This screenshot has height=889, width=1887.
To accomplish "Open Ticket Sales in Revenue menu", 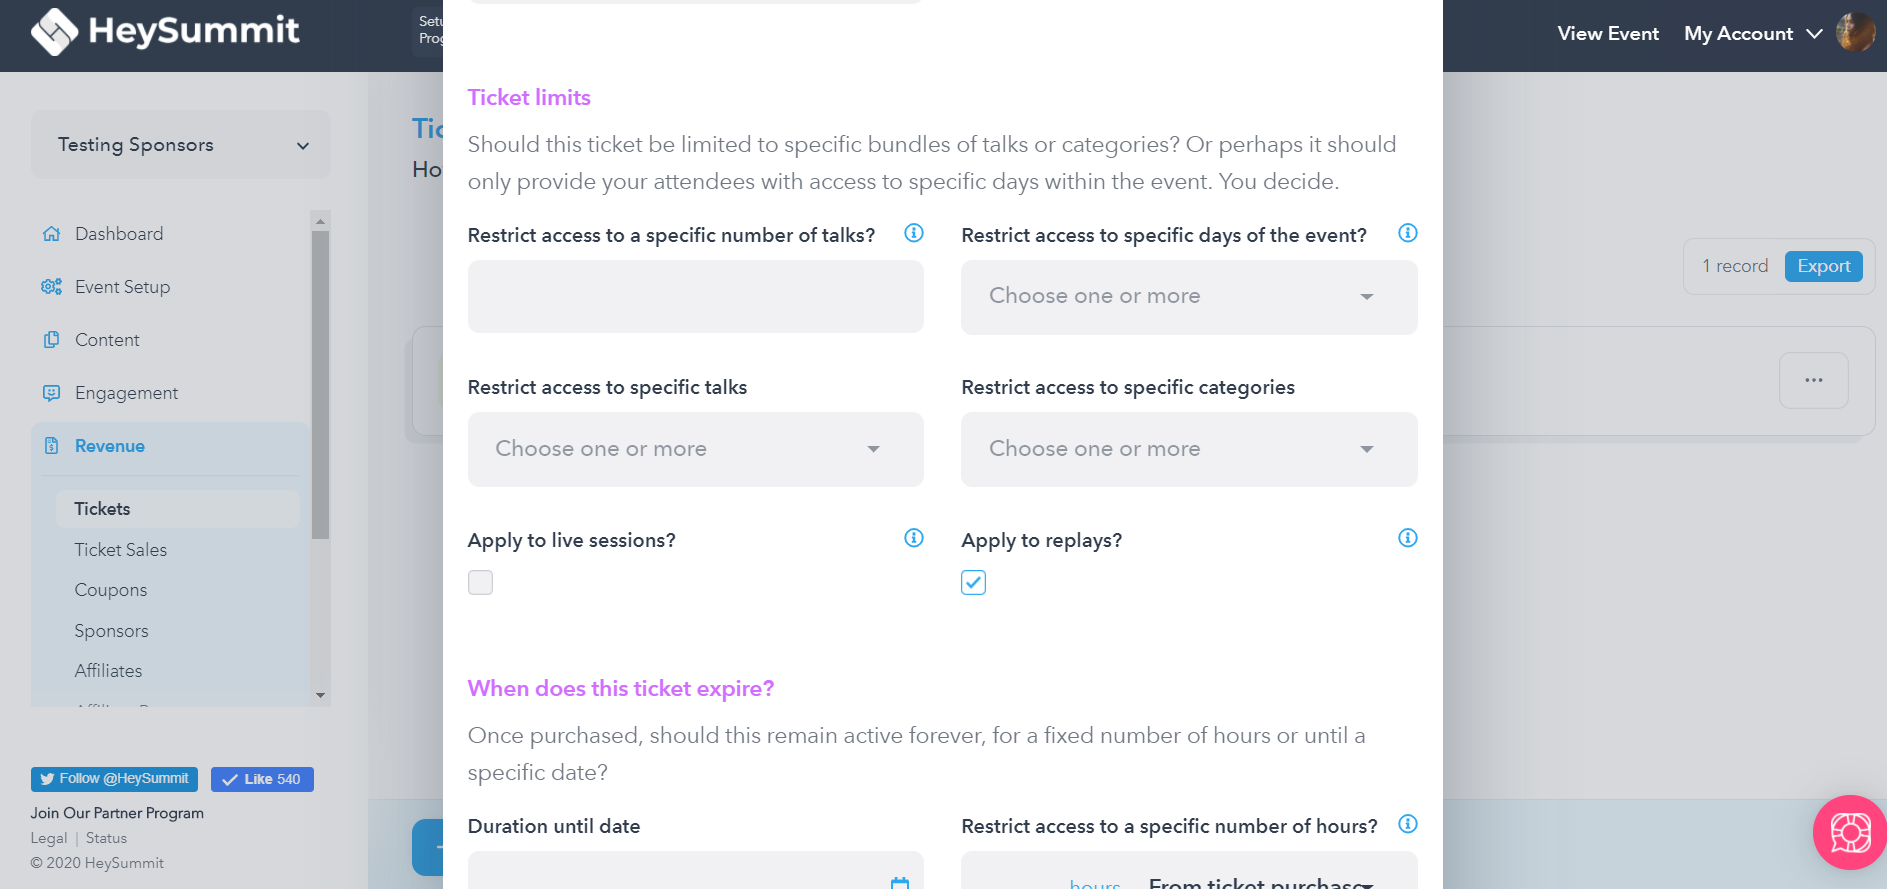I will tap(121, 550).
